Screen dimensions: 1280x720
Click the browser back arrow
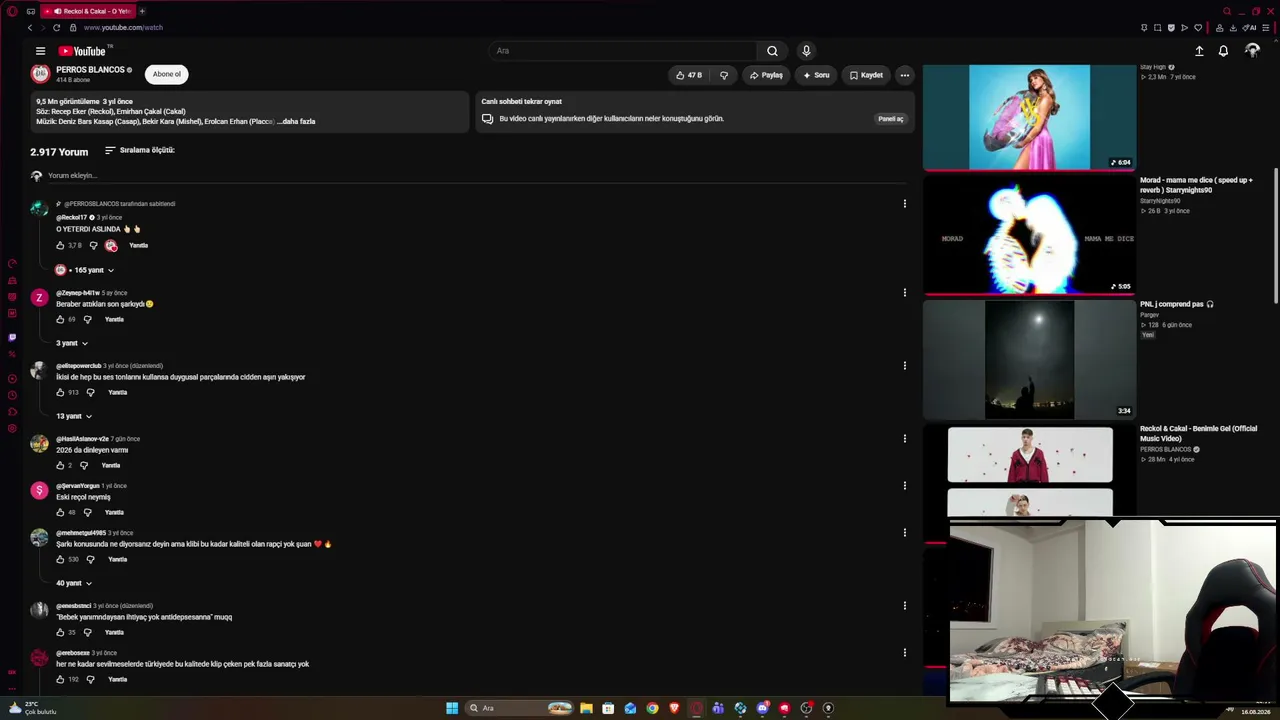pyautogui.click(x=30, y=28)
